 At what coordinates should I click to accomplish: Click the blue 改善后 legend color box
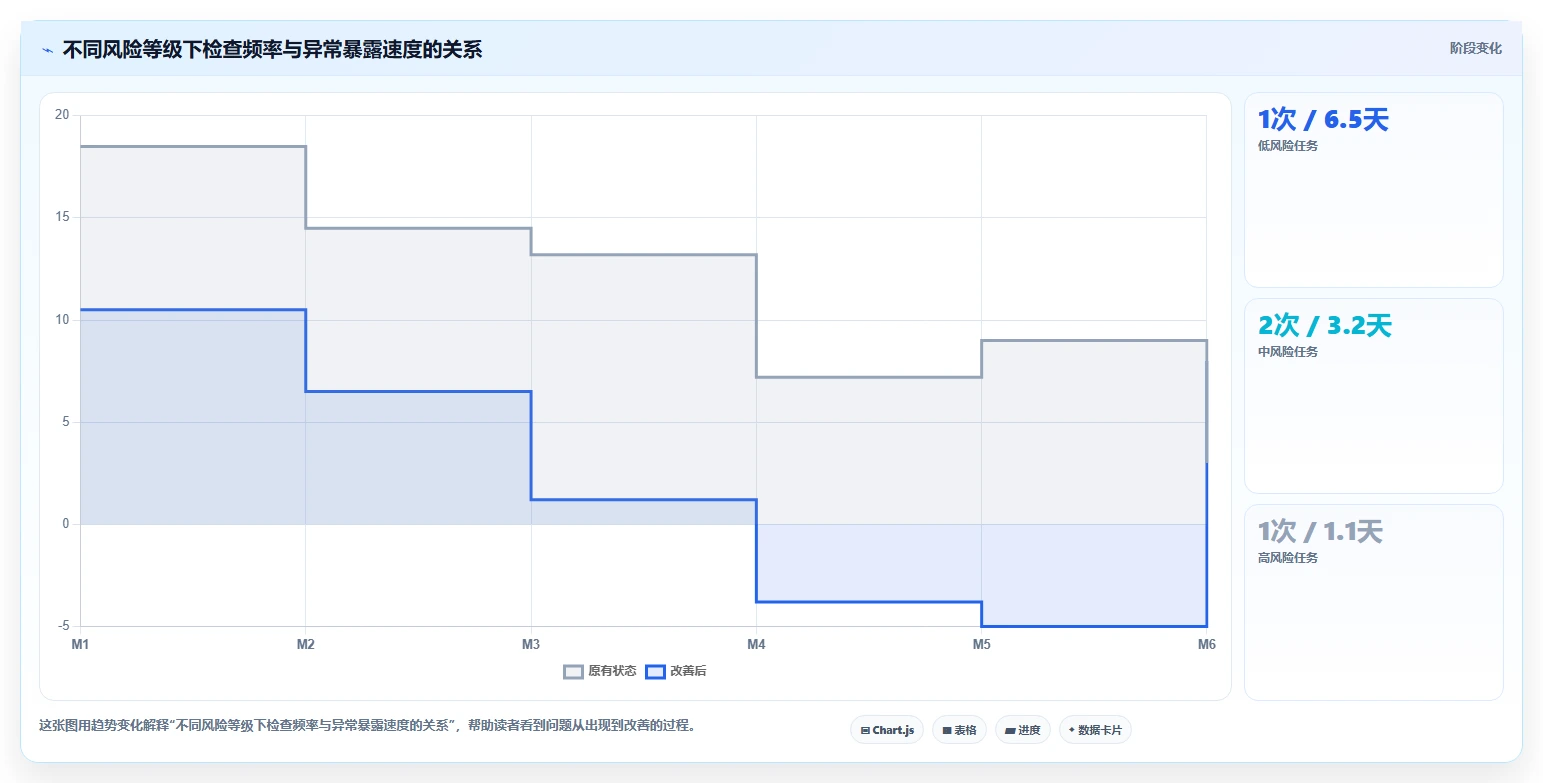655,671
